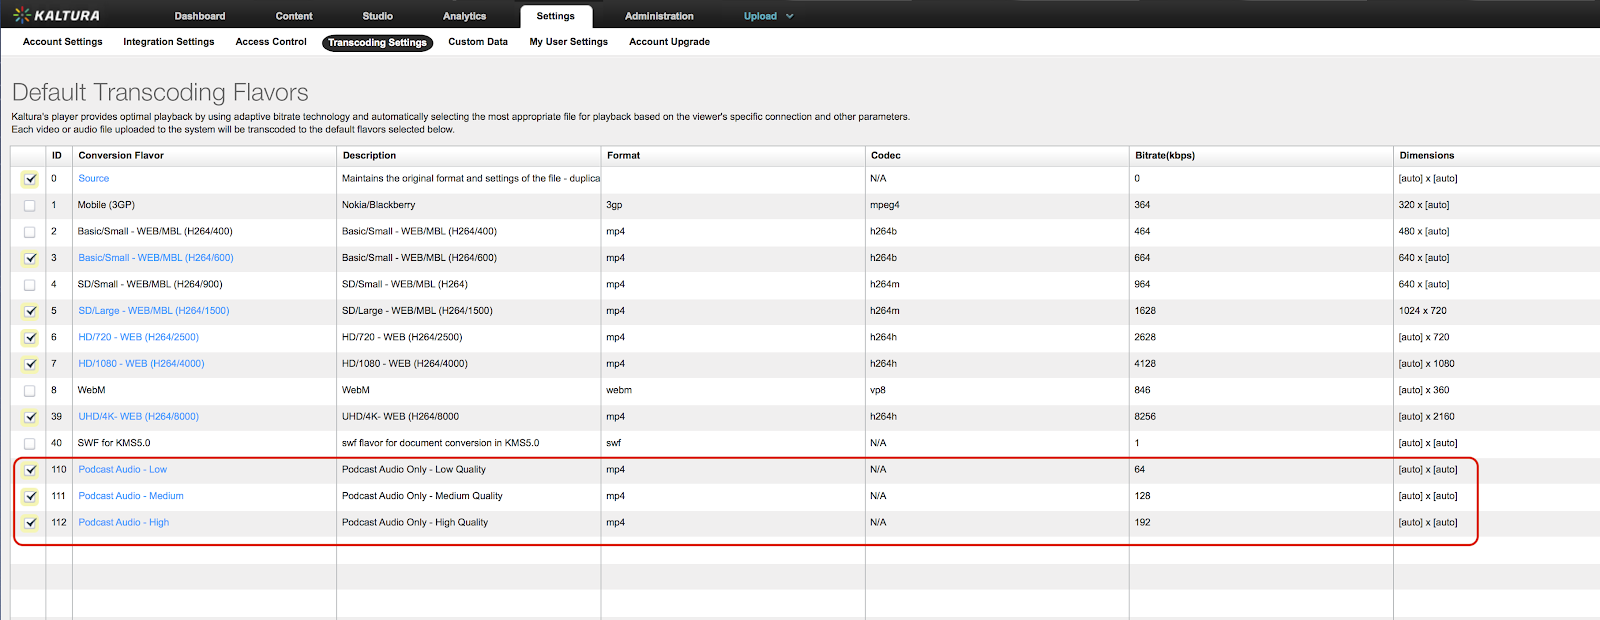Open HD/1080 - WEB (H264/4000) link

click(141, 364)
